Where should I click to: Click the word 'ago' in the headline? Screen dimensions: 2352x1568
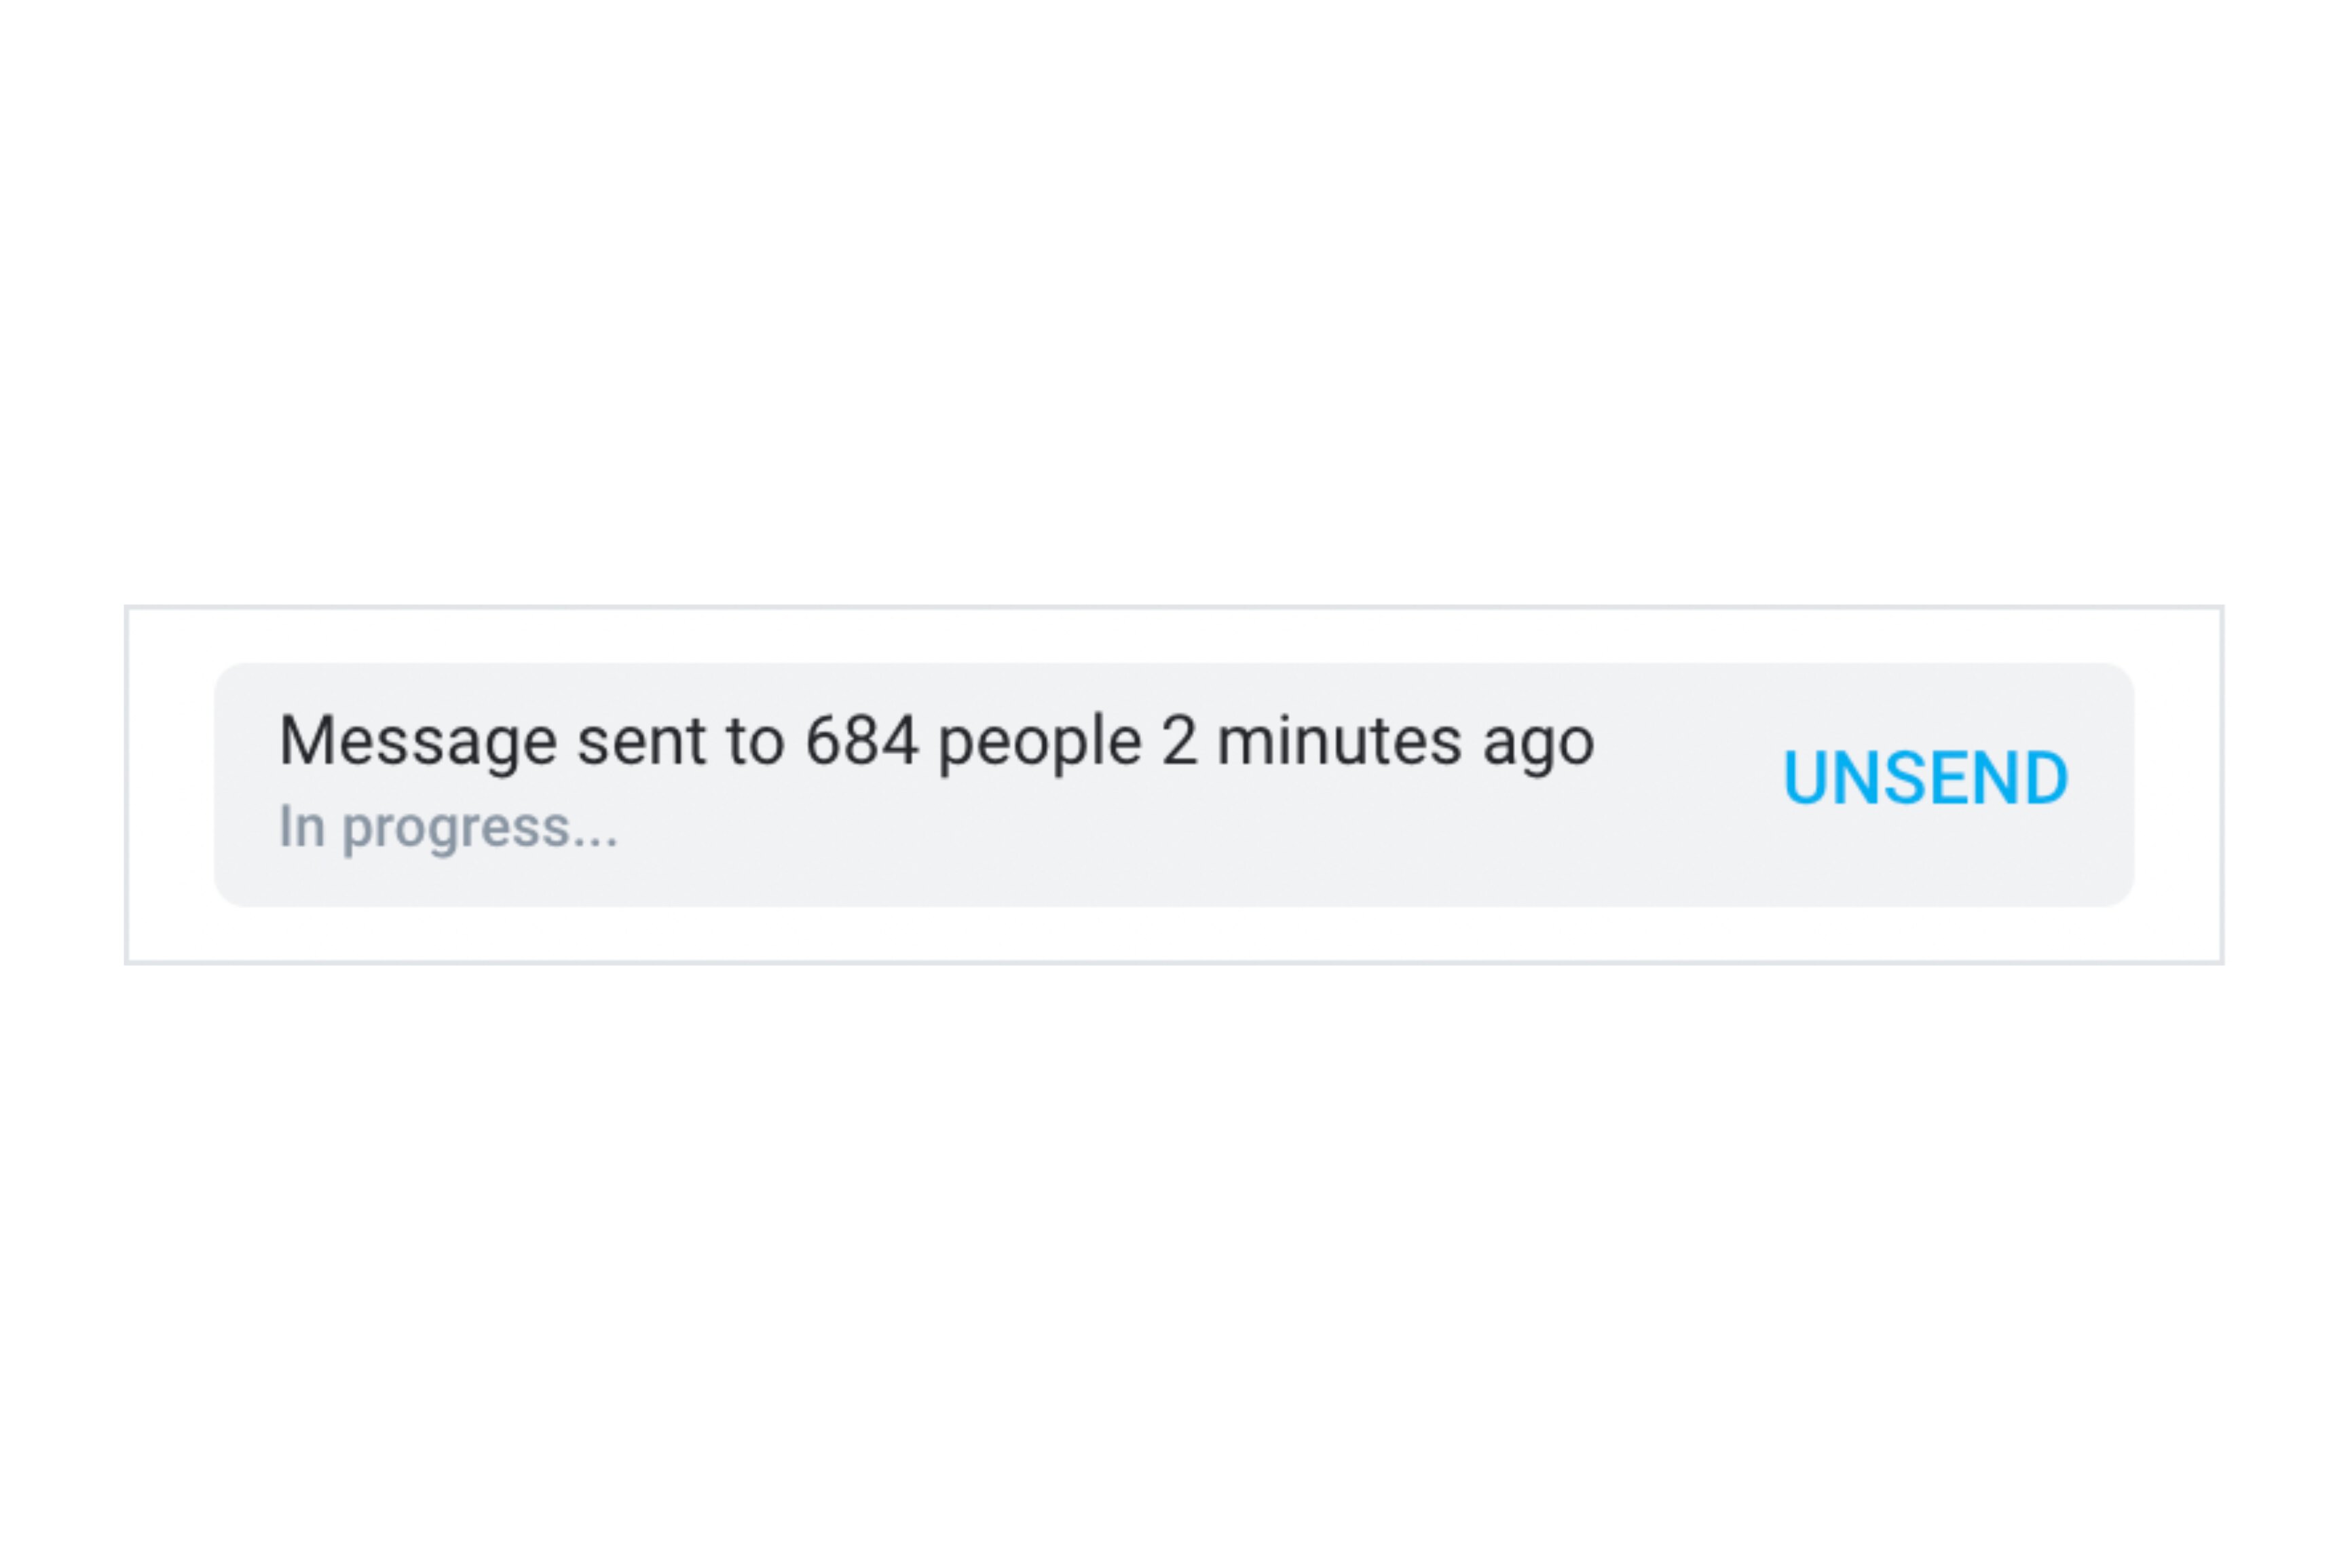click(1539, 745)
